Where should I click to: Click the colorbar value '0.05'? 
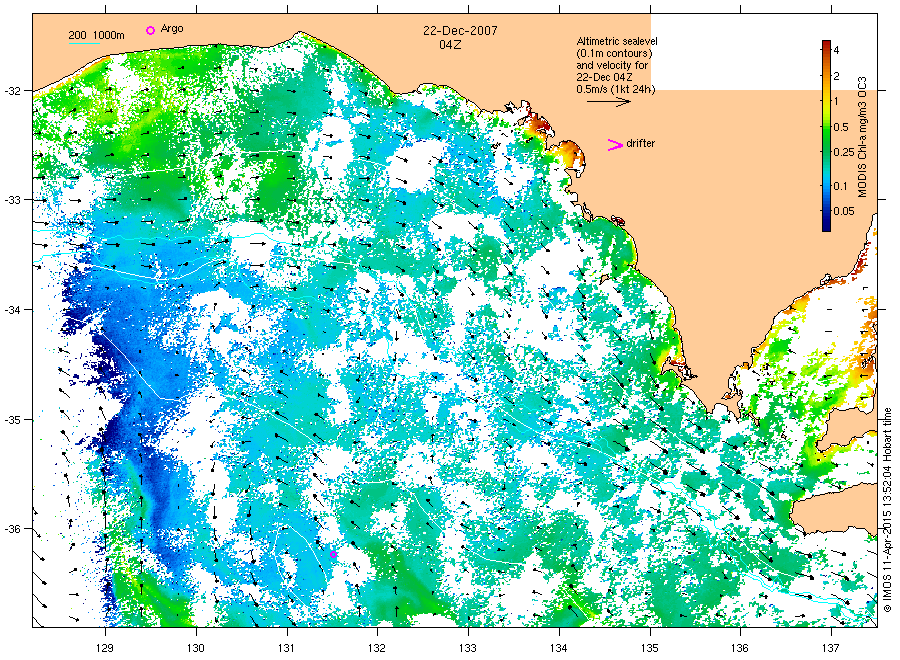(844, 211)
